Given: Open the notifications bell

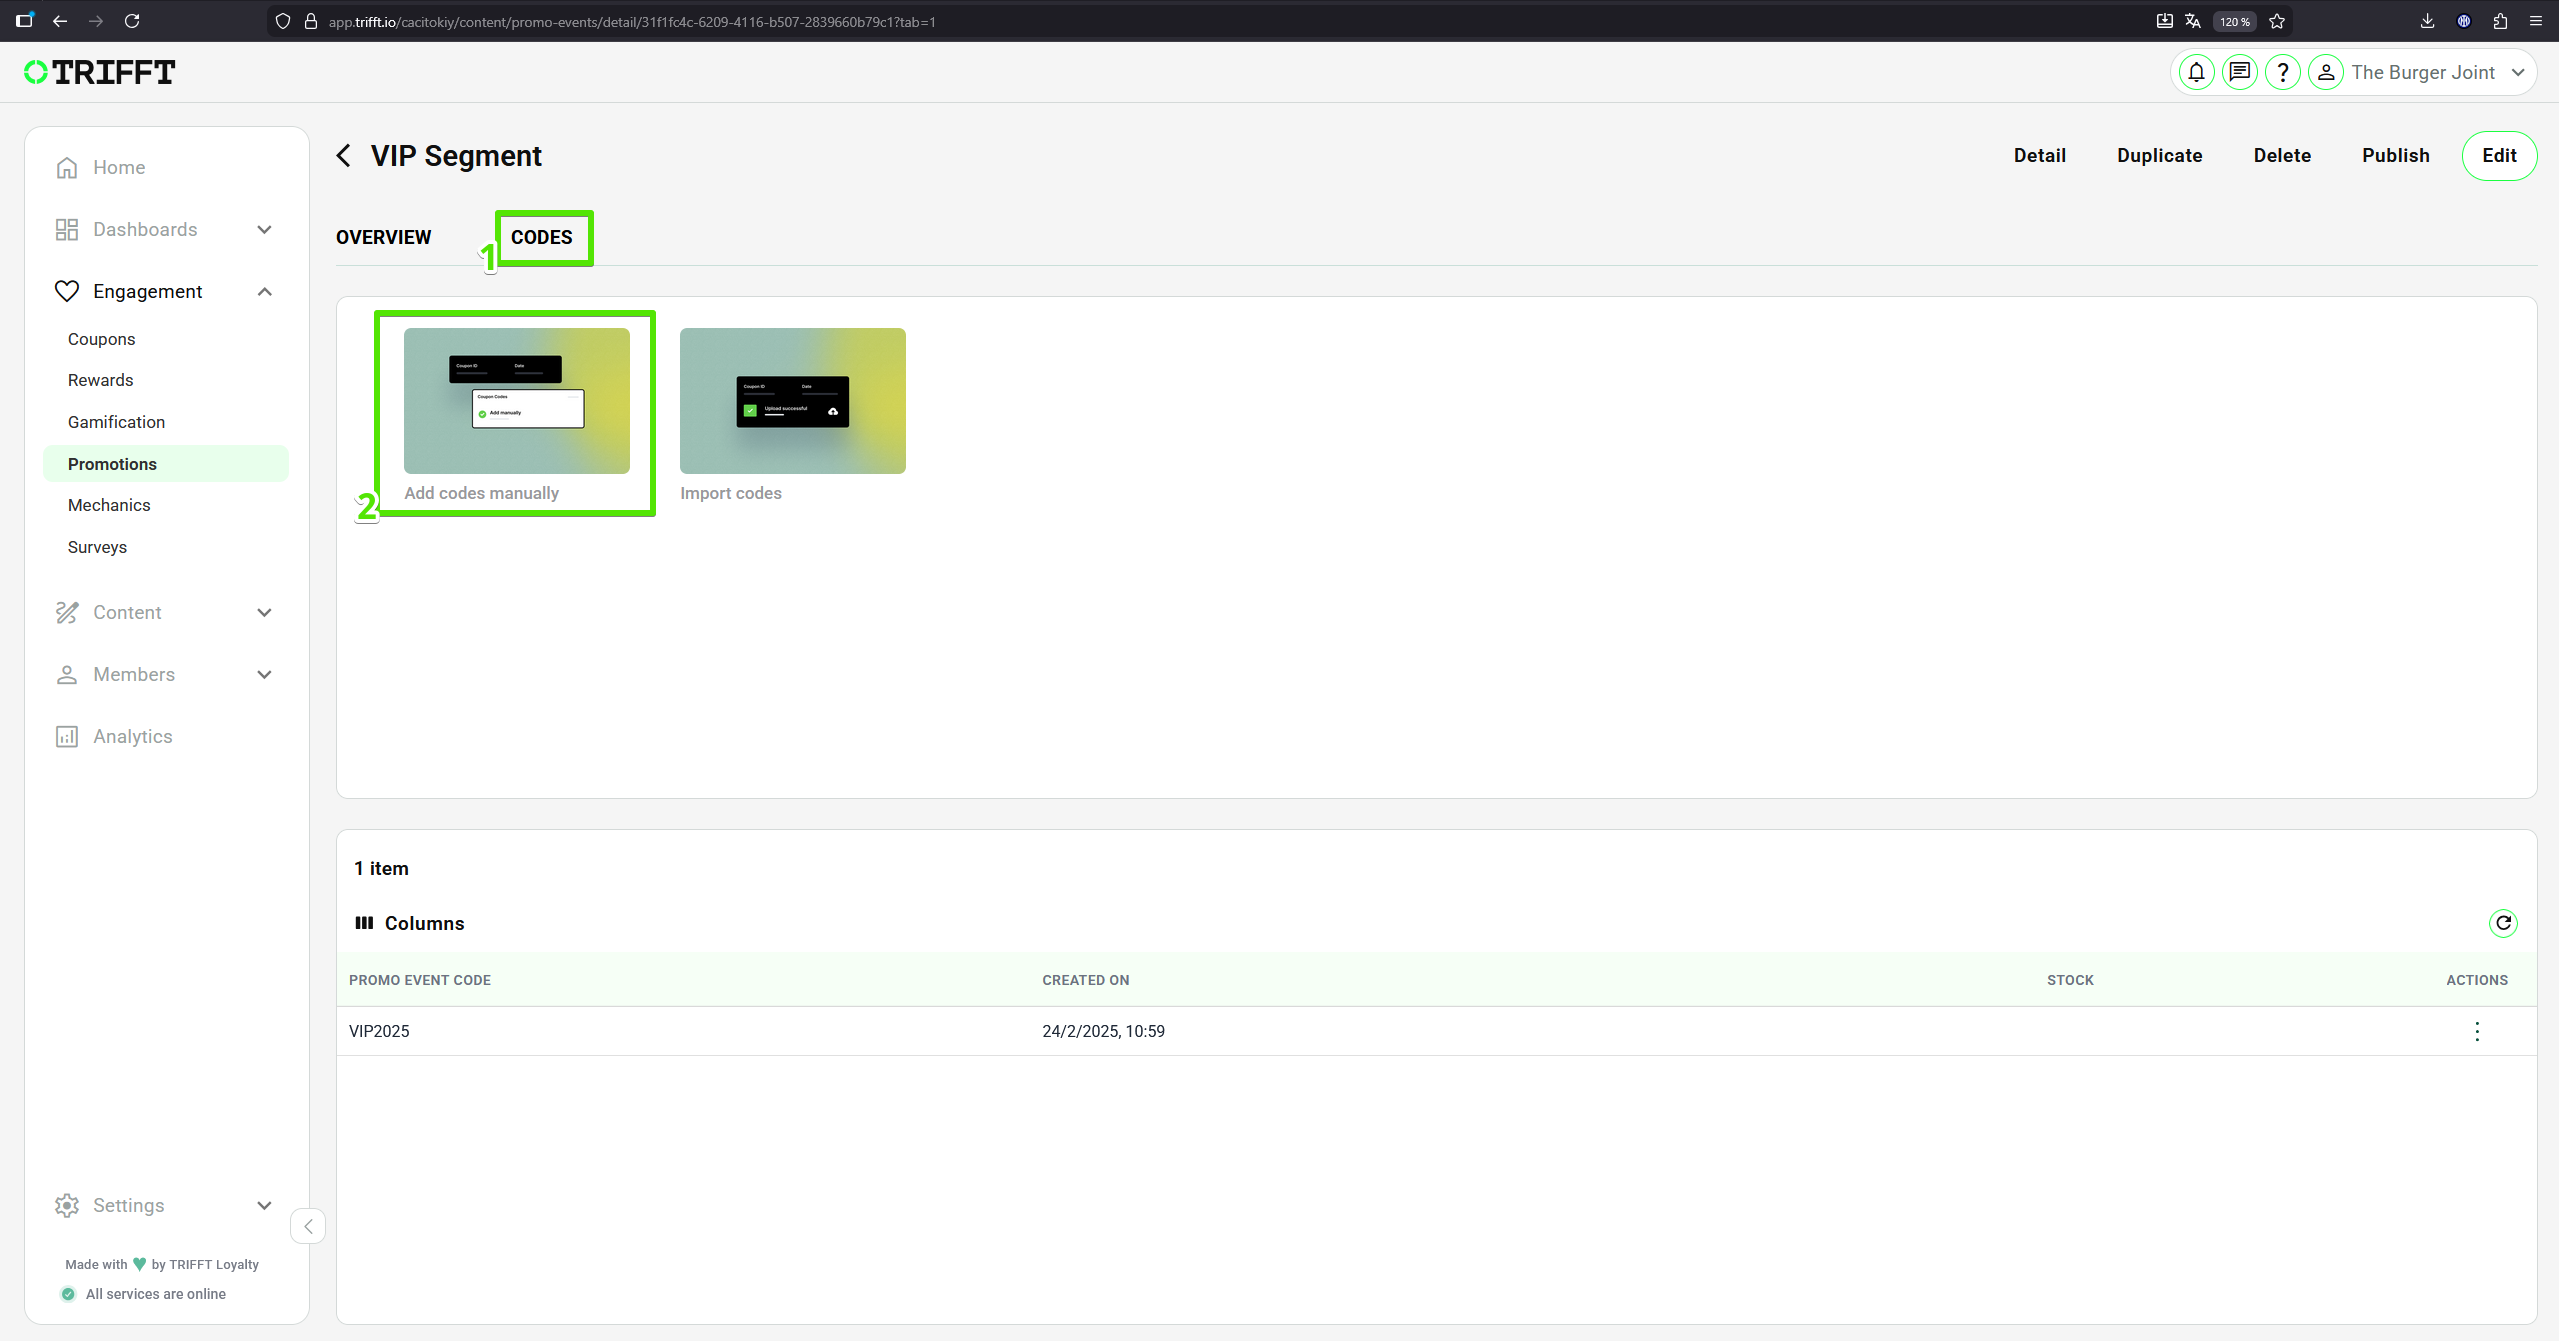Looking at the screenshot, I should click(2195, 71).
